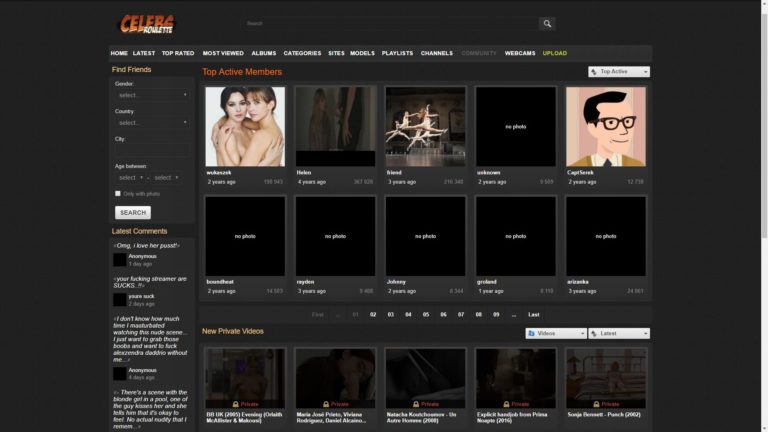Enable the 'Only with photo' checkbox
Screen dimensions: 768x432
118,194
